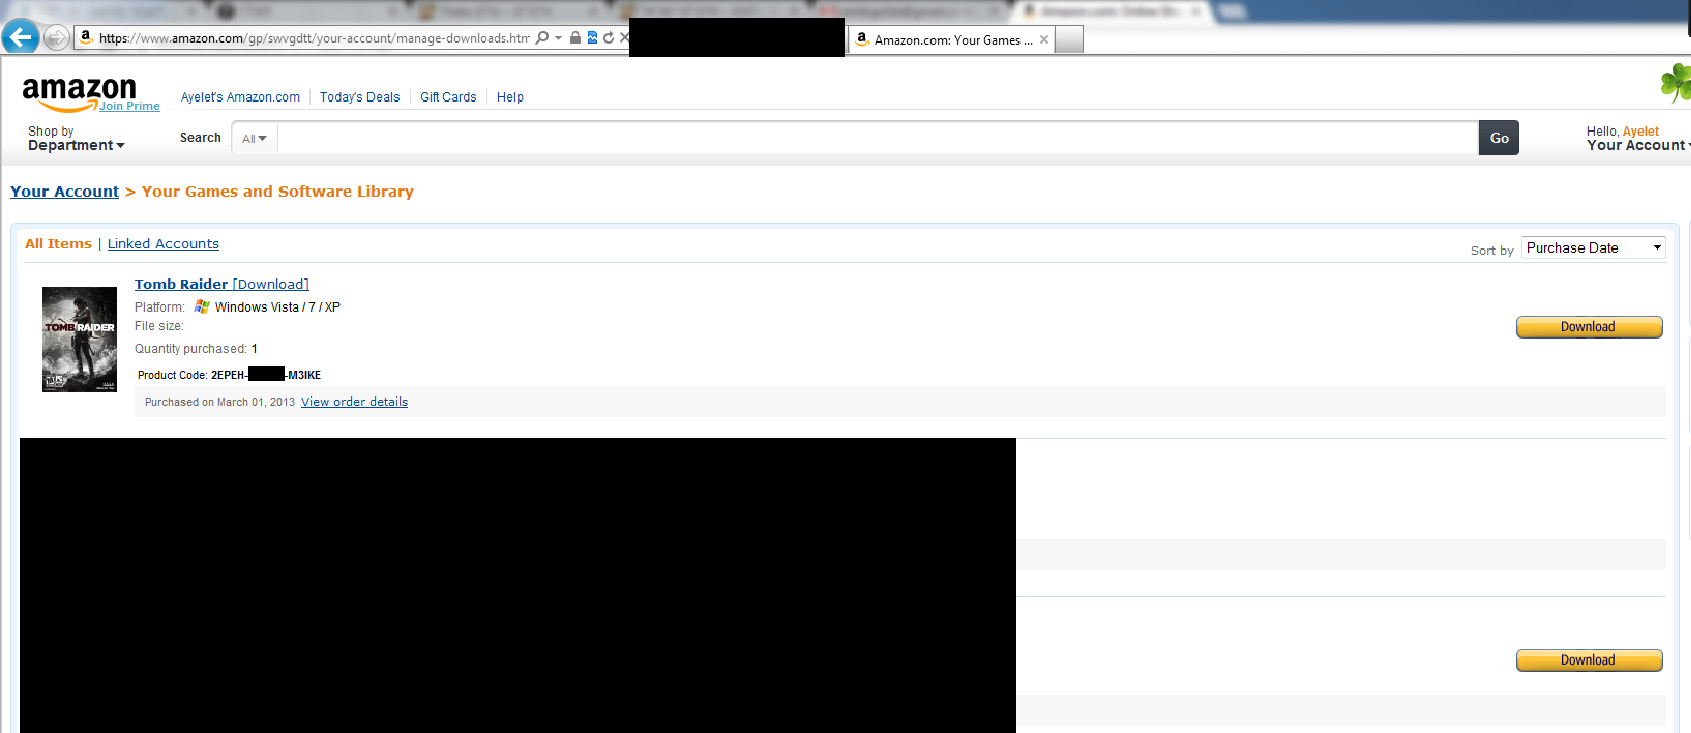The width and height of the screenshot is (1691, 733).
Task: Go back with the browser back arrow
Action: 20,38
